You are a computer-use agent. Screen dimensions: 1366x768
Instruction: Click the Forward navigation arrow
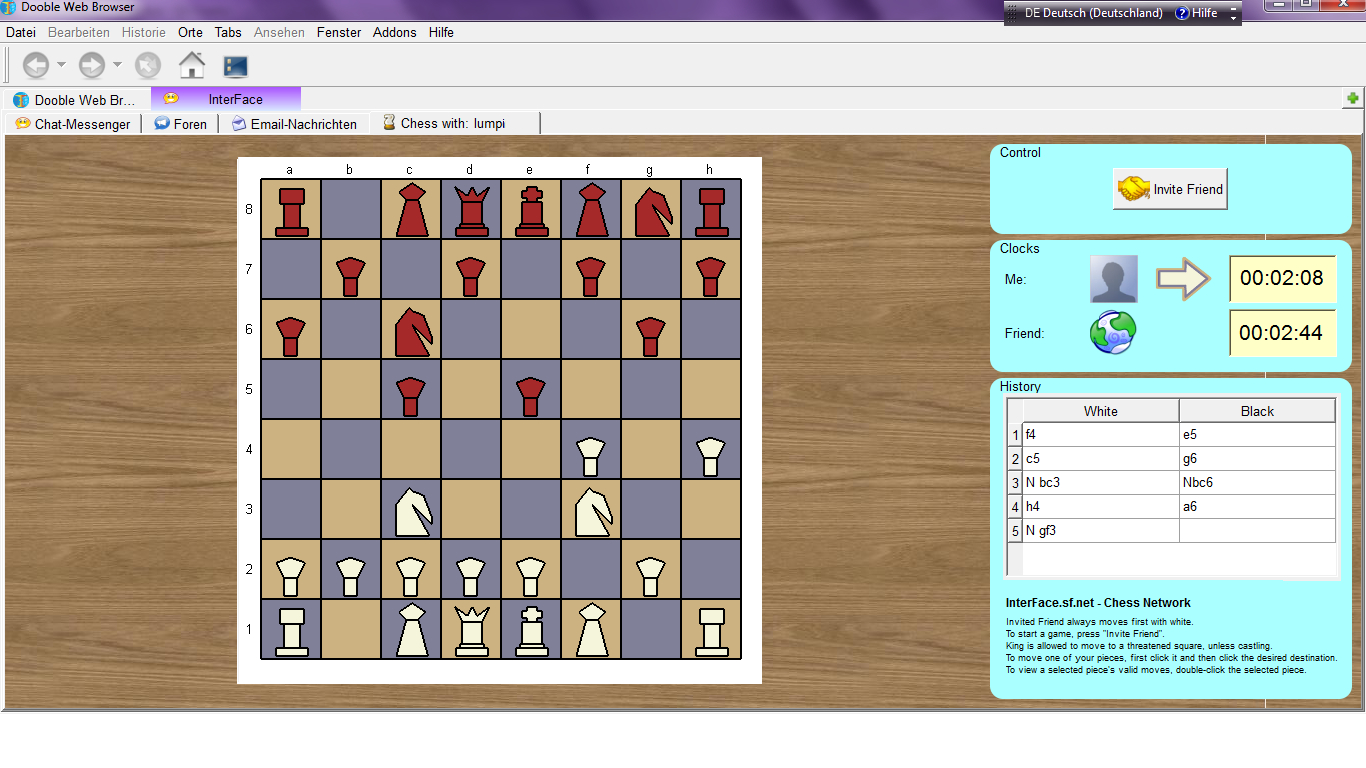click(92, 66)
